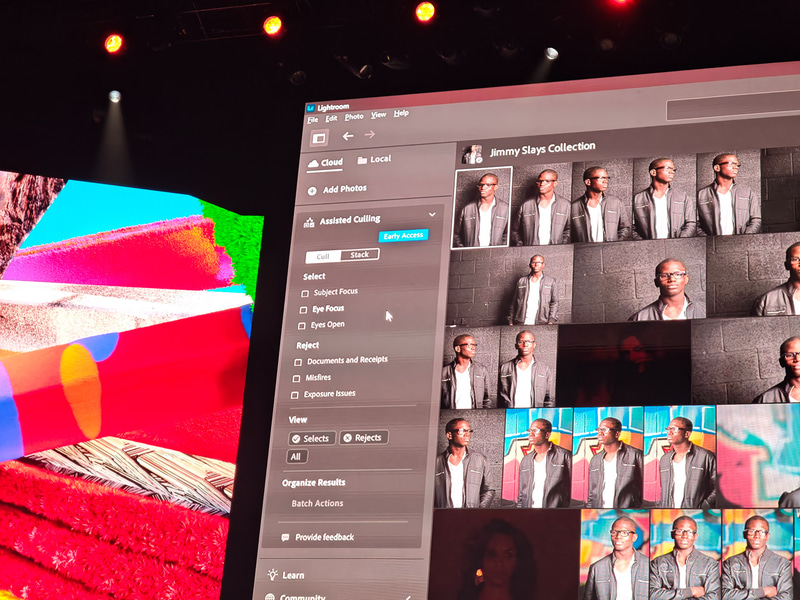This screenshot has width=800, height=600.
Task: Open the Photo menu
Action: [354, 117]
